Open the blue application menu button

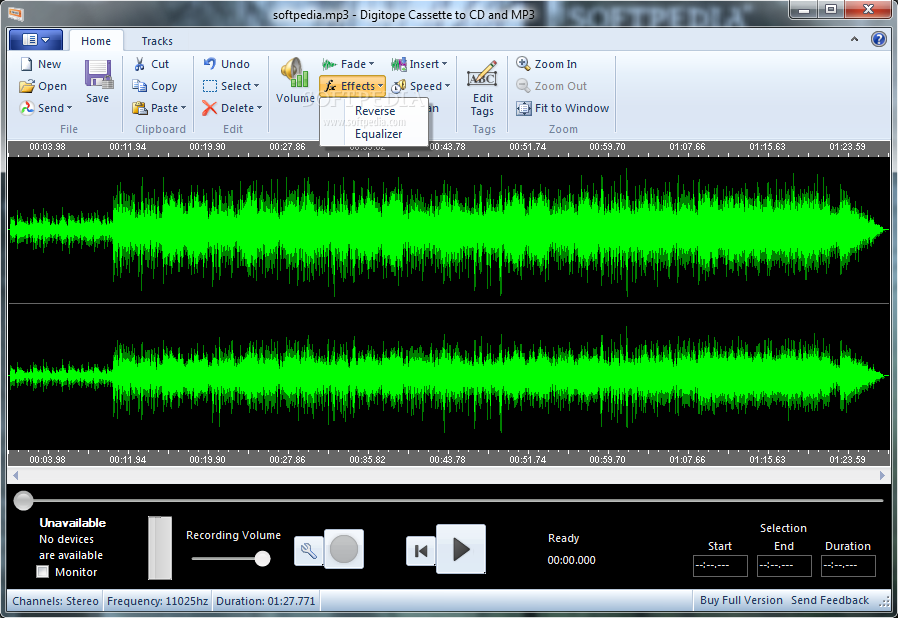[36, 40]
